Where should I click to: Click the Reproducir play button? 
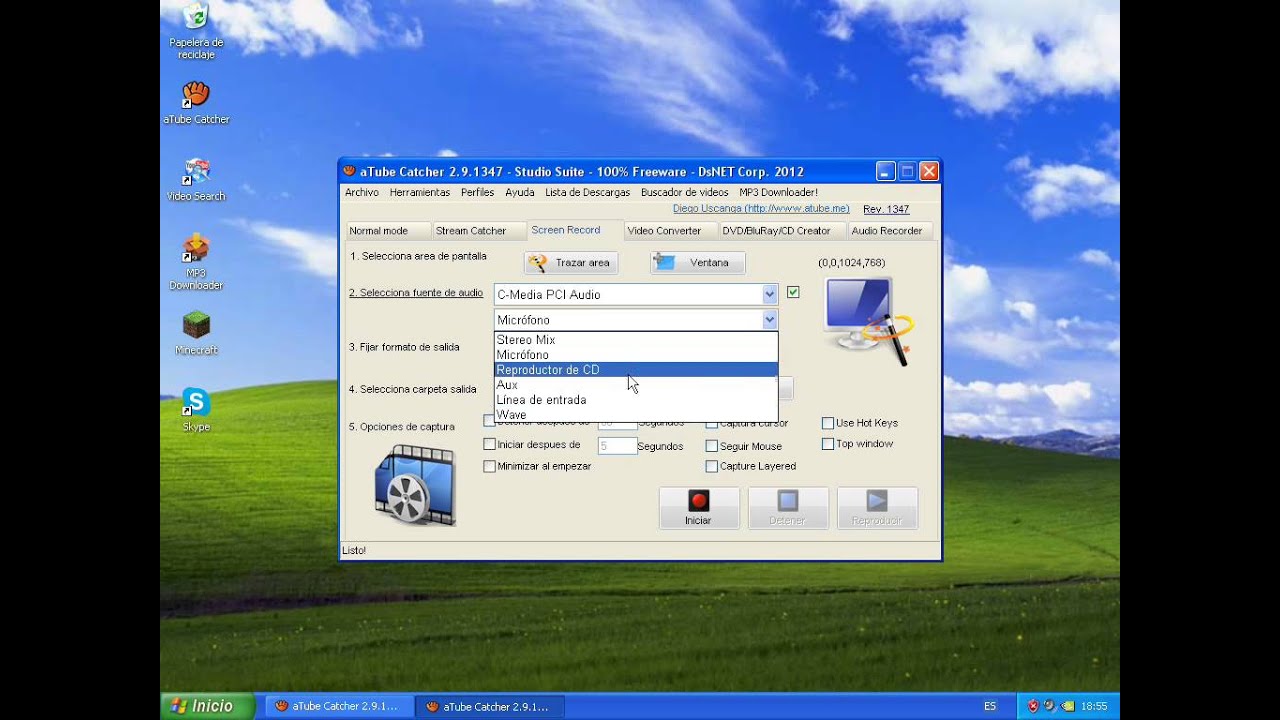(877, 508)
